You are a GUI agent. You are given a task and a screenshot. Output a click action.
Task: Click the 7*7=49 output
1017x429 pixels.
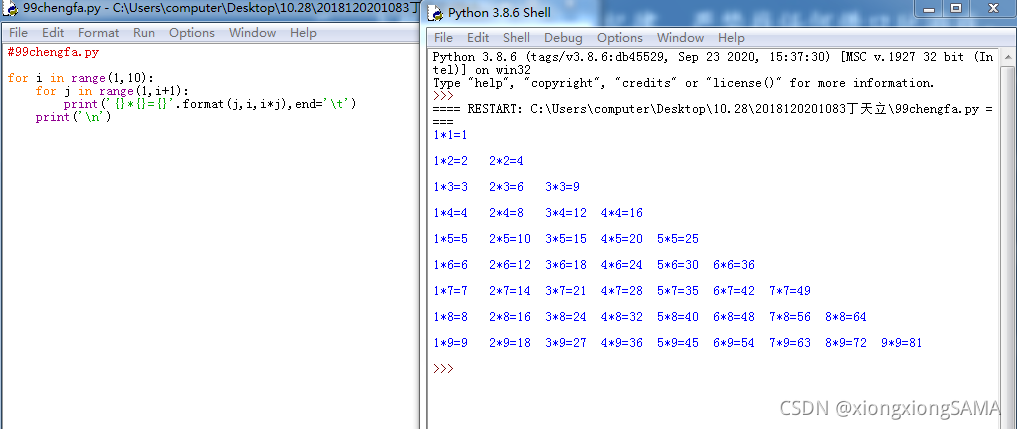coord(790,291)
